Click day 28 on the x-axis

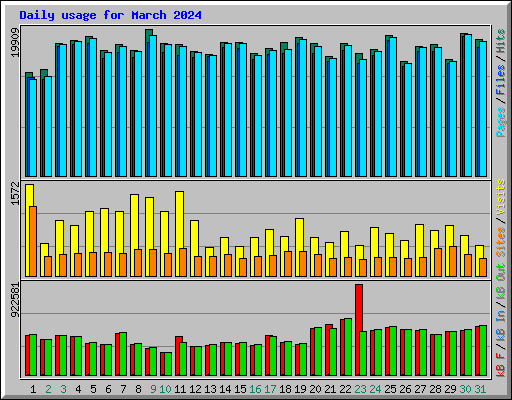click(435, 389)
